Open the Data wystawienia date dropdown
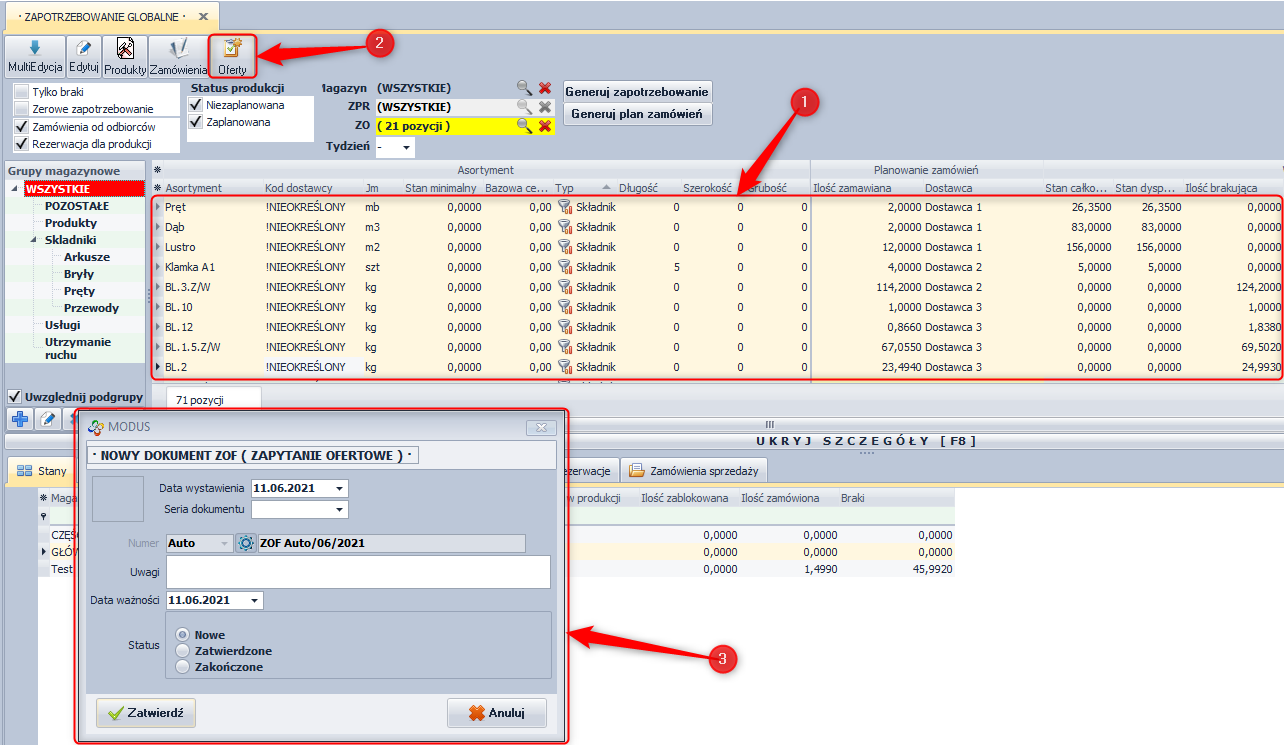This screenshot has height=745, width=1284. 341,489
